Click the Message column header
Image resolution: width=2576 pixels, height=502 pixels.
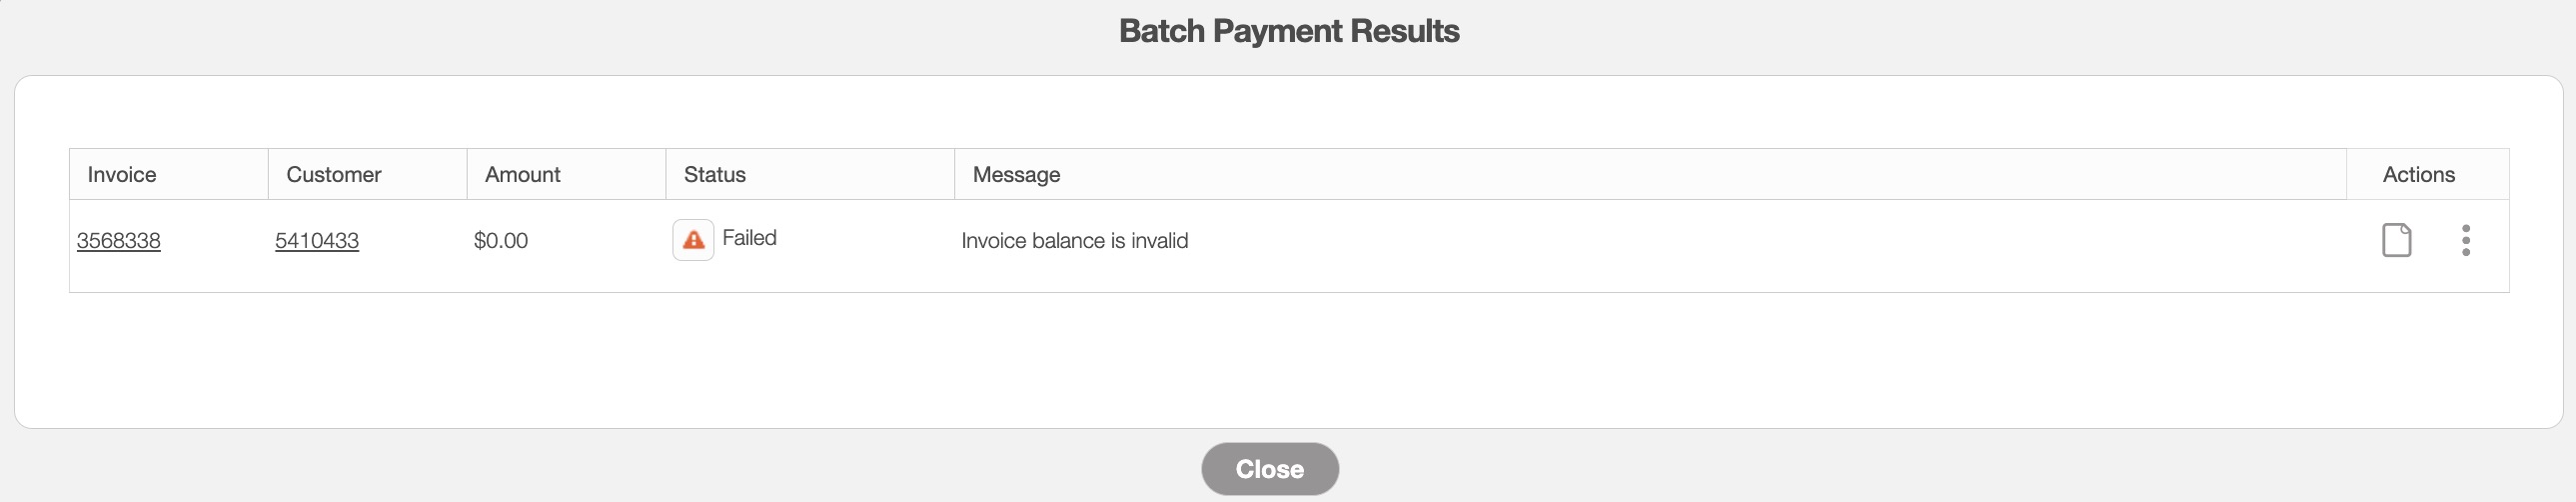click(1016, 175)
